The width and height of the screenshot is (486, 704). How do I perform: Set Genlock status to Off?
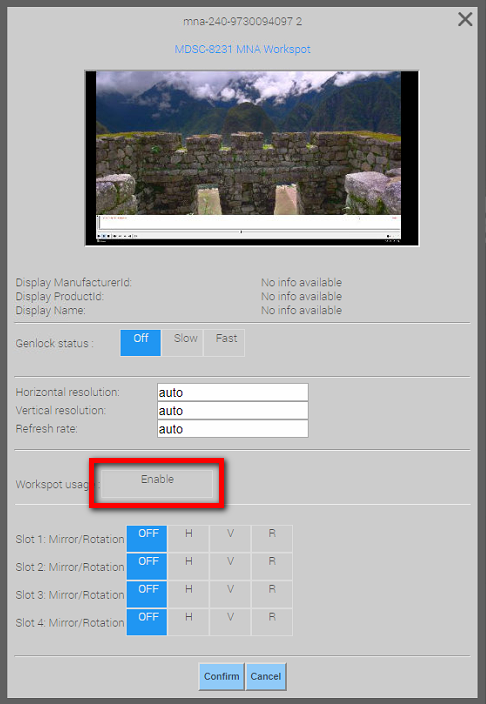[x=141, y=343]
